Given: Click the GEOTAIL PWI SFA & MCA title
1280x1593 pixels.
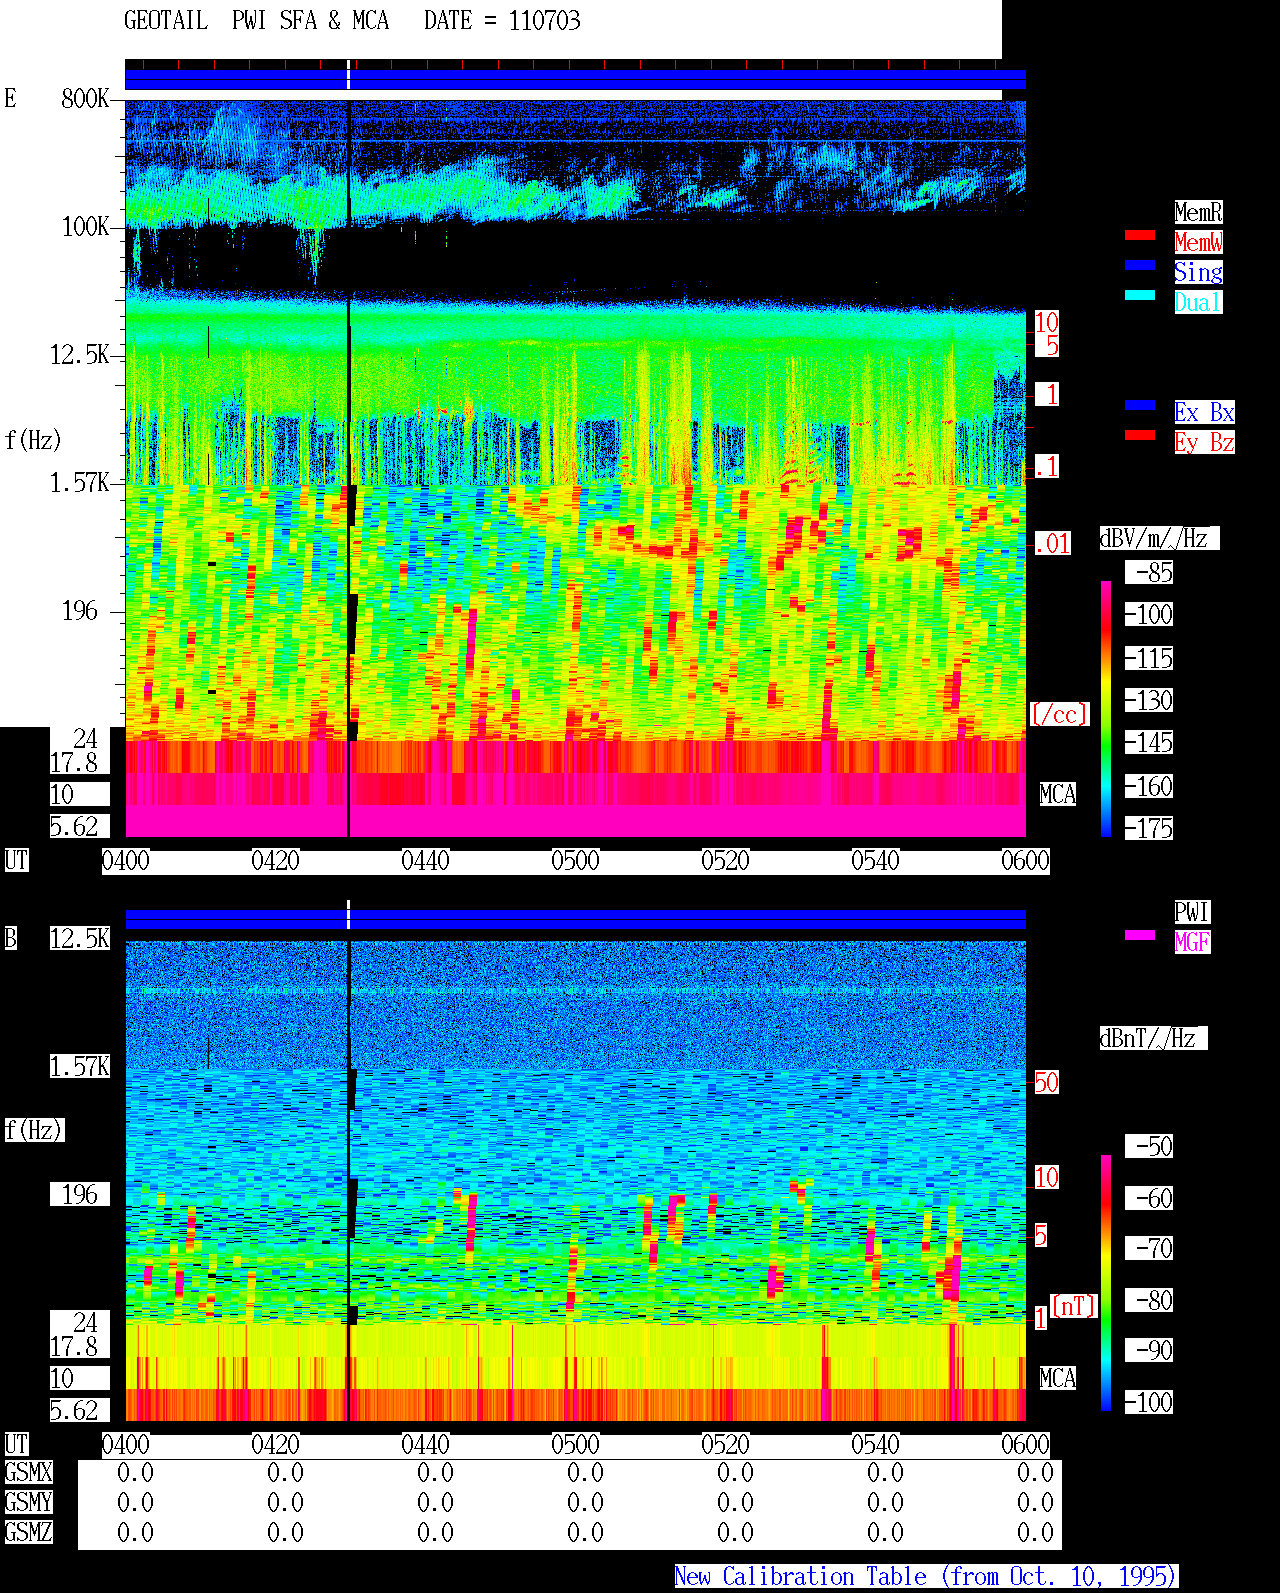Looking at the screenshot, I should [x=256, y=21].
